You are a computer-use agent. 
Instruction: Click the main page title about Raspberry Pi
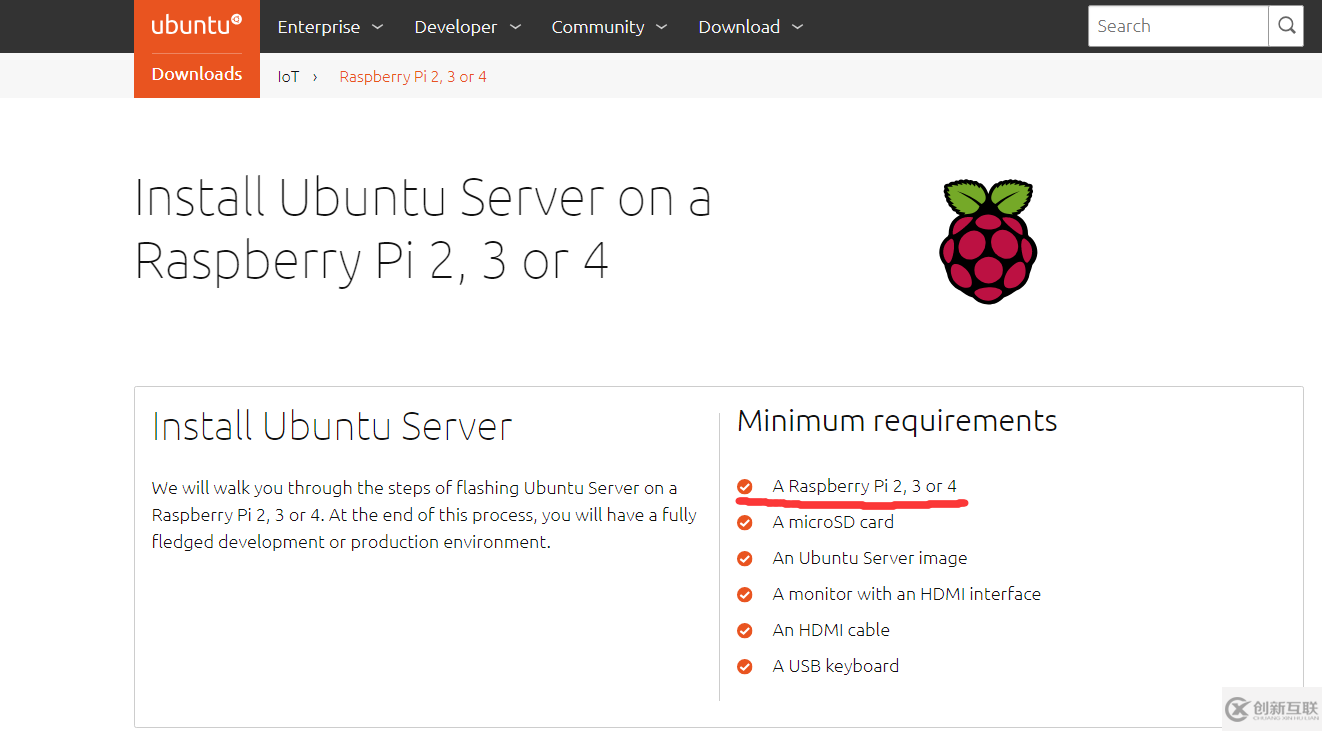[x=423, y=229]
